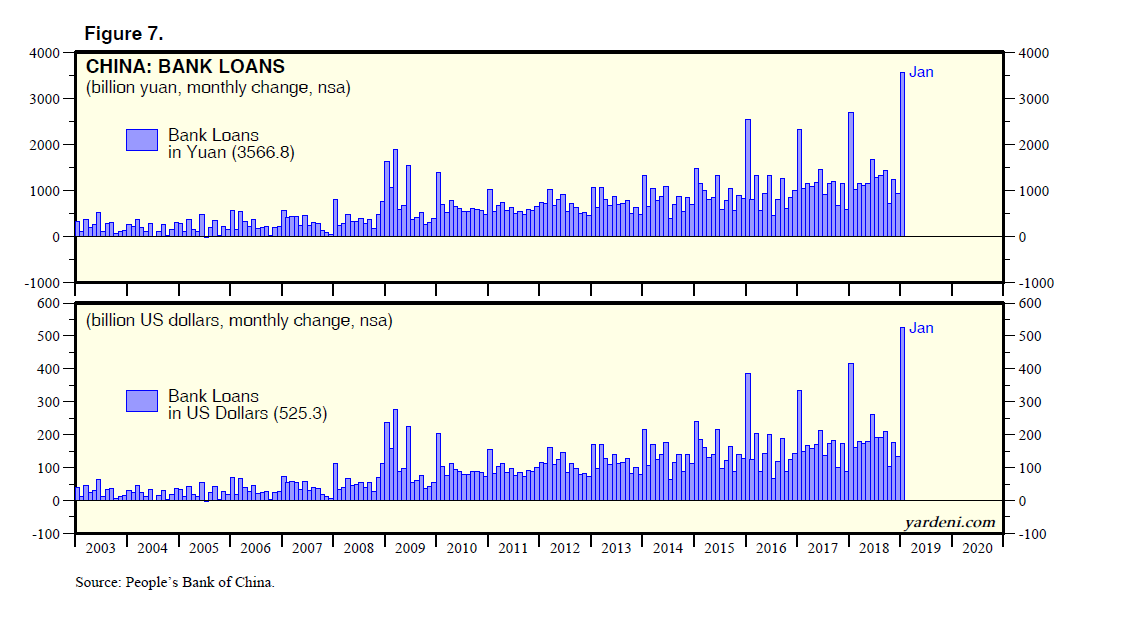
Task: Click the Figure 7. heading
Action: (123, 34)
